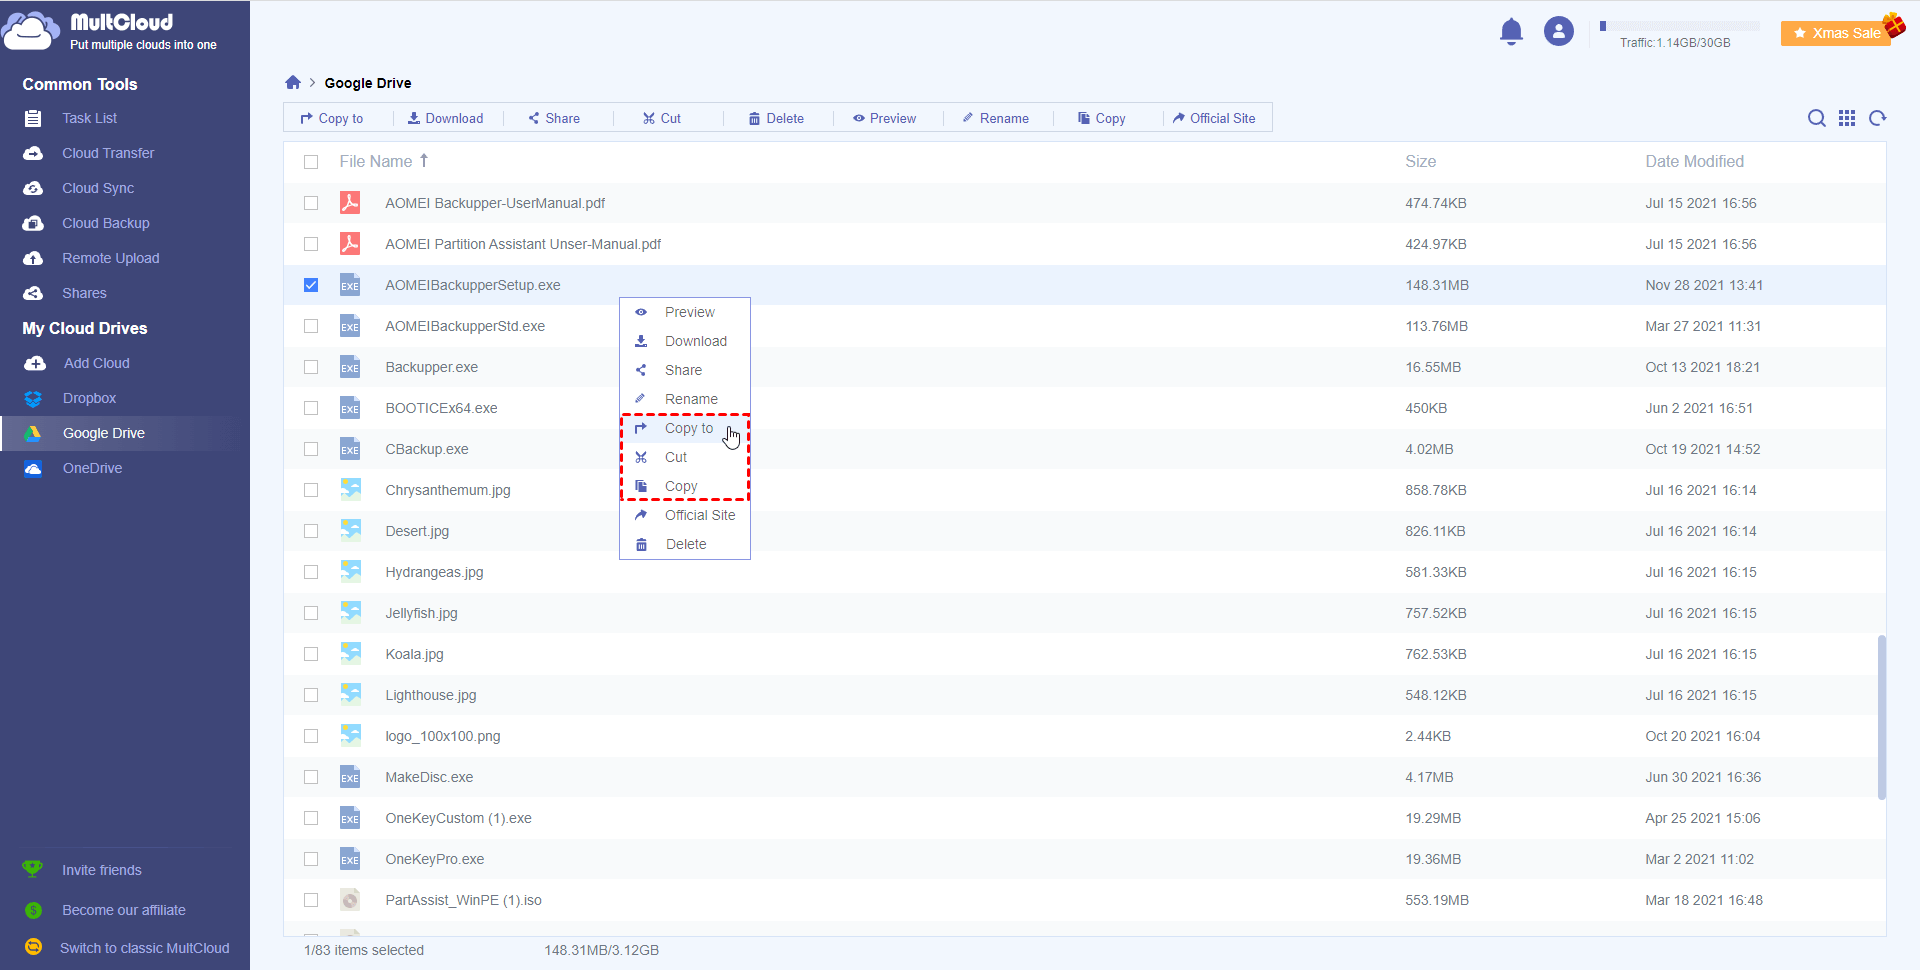Image resolution: width=1920 pixels, height=970 pixels.
Task: Choose Delete in context menu
Action: [685, 544]
